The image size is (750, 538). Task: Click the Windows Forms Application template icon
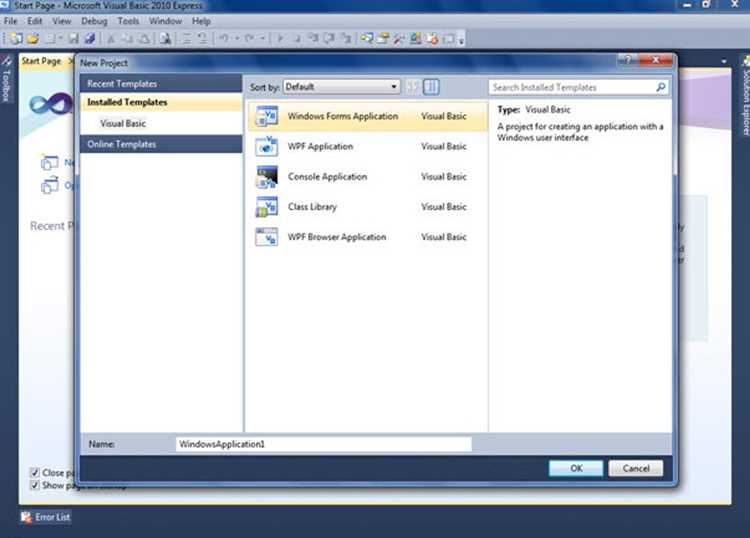(x=266, y=116)
